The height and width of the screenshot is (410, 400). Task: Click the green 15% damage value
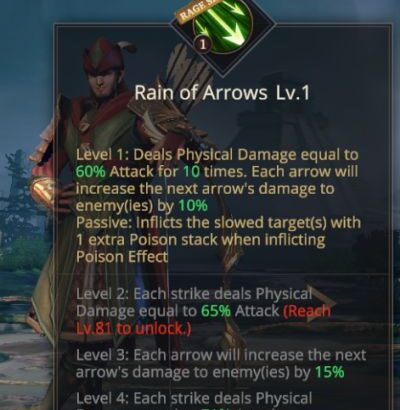[329, 372]
